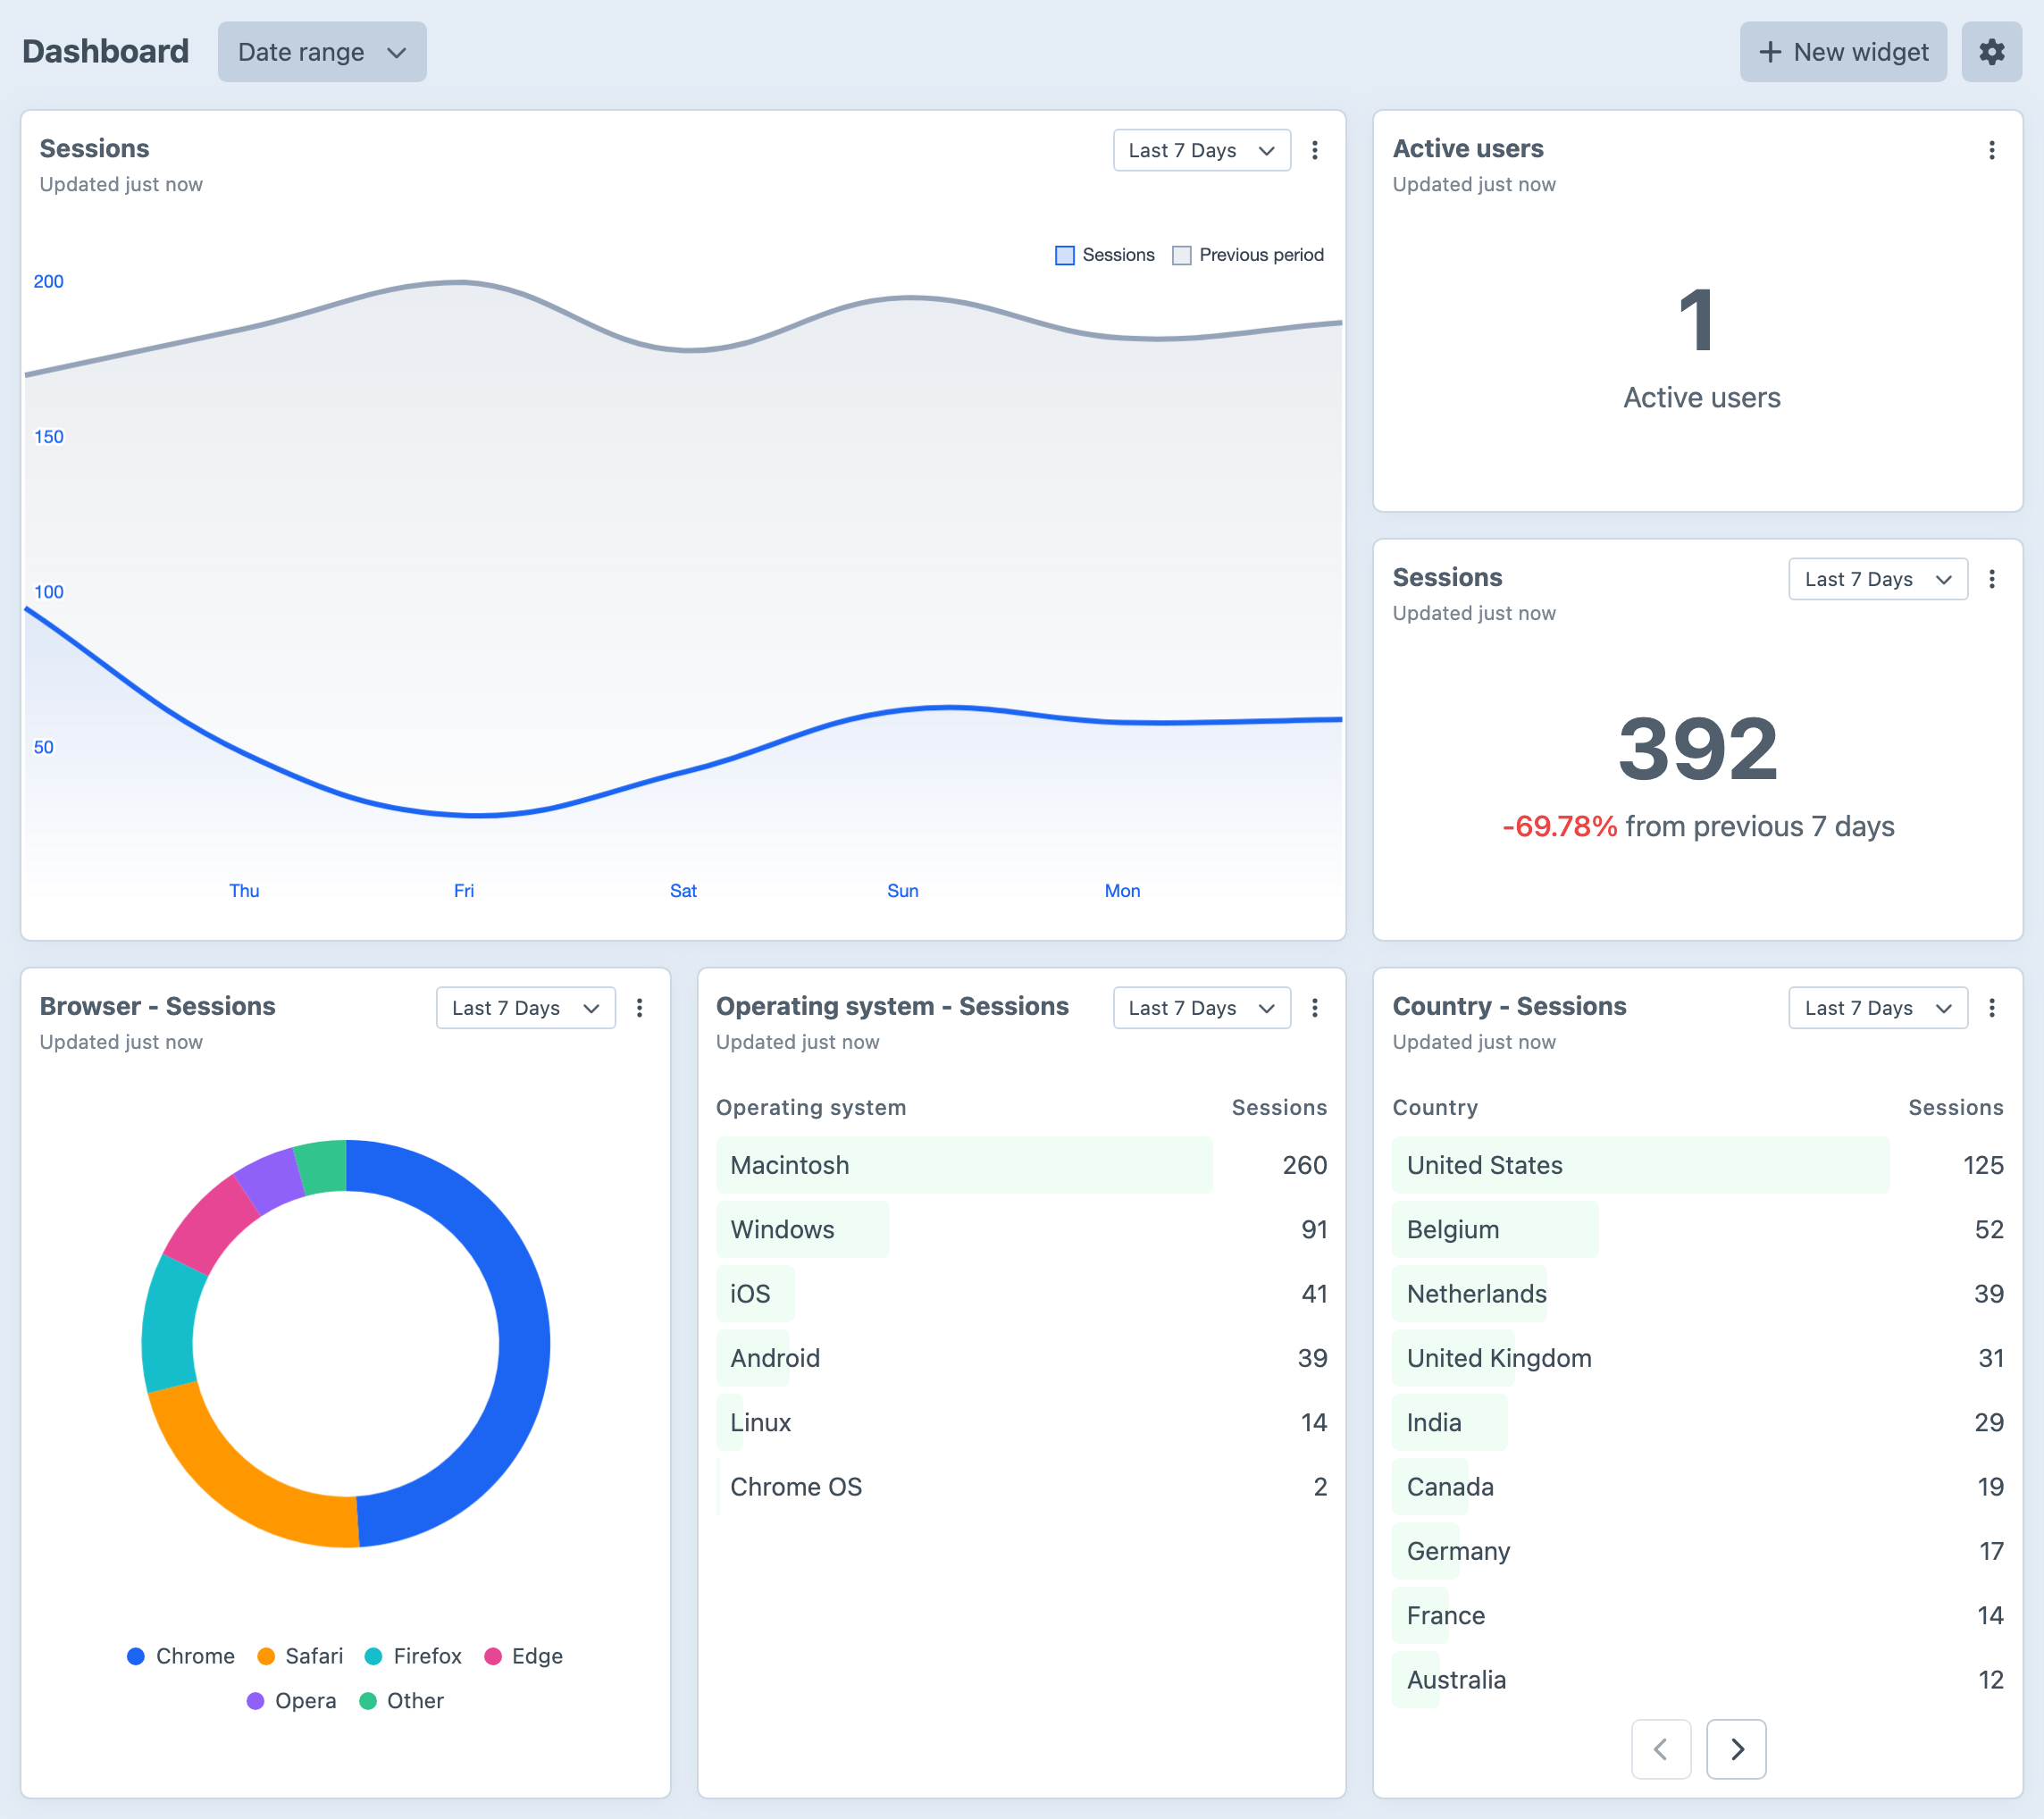Click the France row
The image size is (2044, 1819).
(x=1698, y=1615)
